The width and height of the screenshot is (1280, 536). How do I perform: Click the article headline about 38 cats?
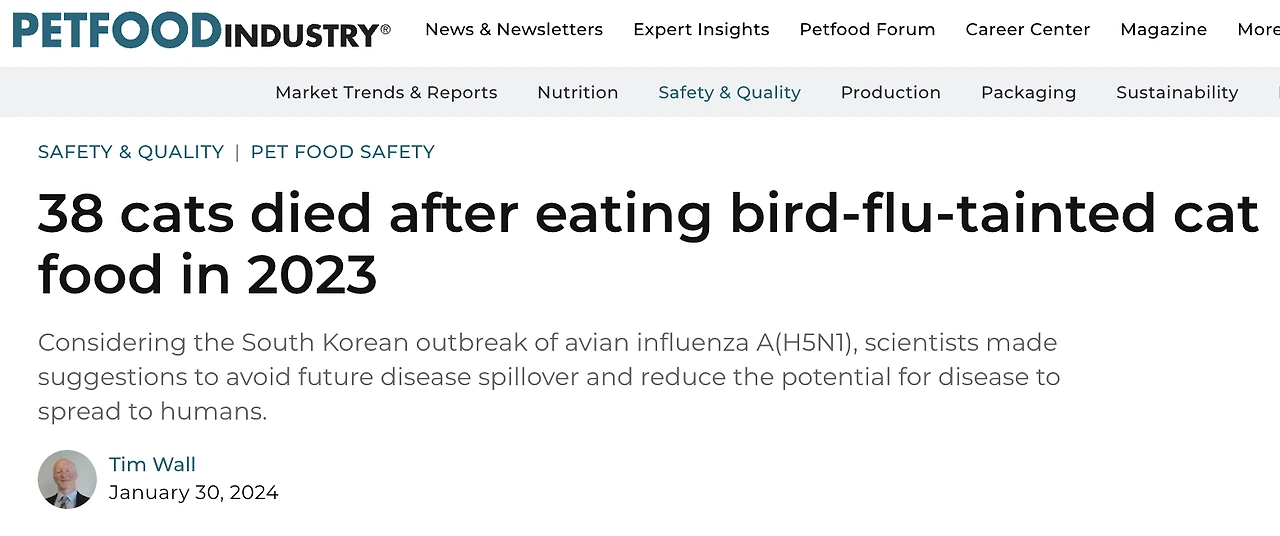click(648, 243)
